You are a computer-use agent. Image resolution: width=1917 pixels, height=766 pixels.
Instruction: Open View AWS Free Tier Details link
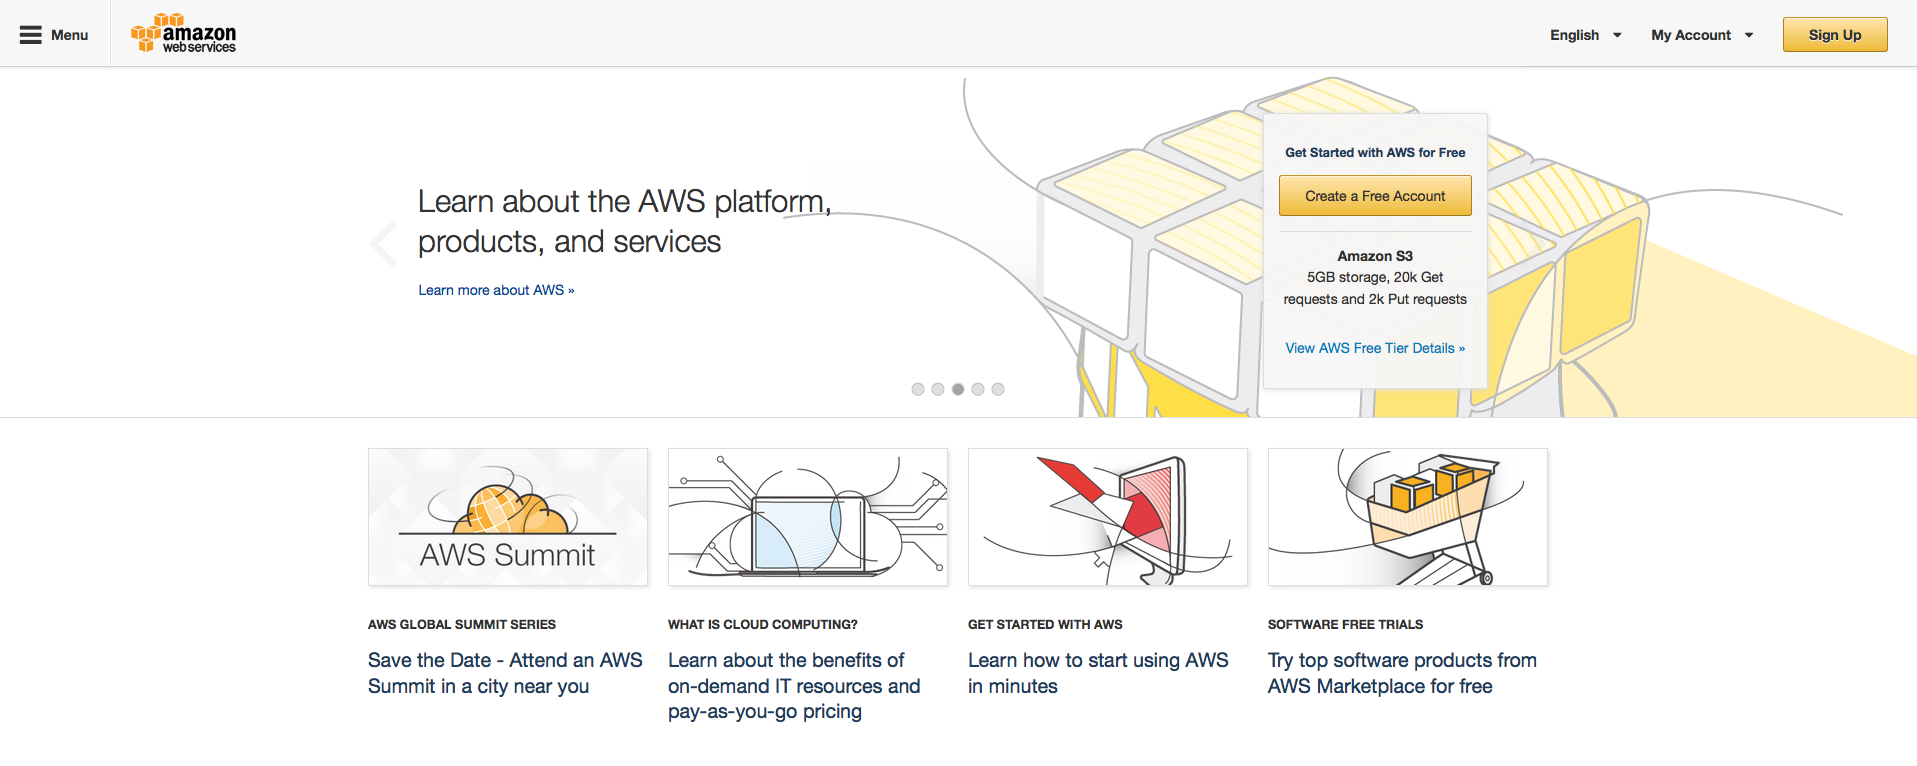[1375, 348]
